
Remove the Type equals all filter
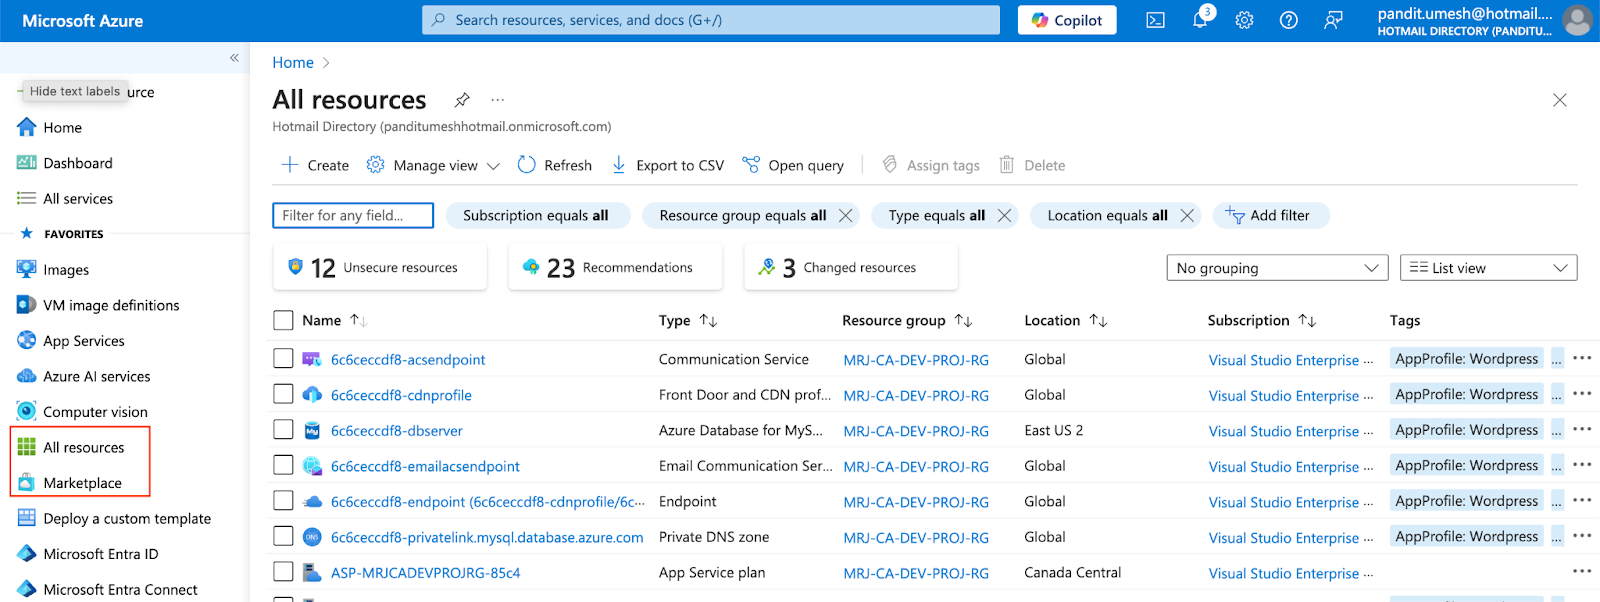tap(1004, 215)
